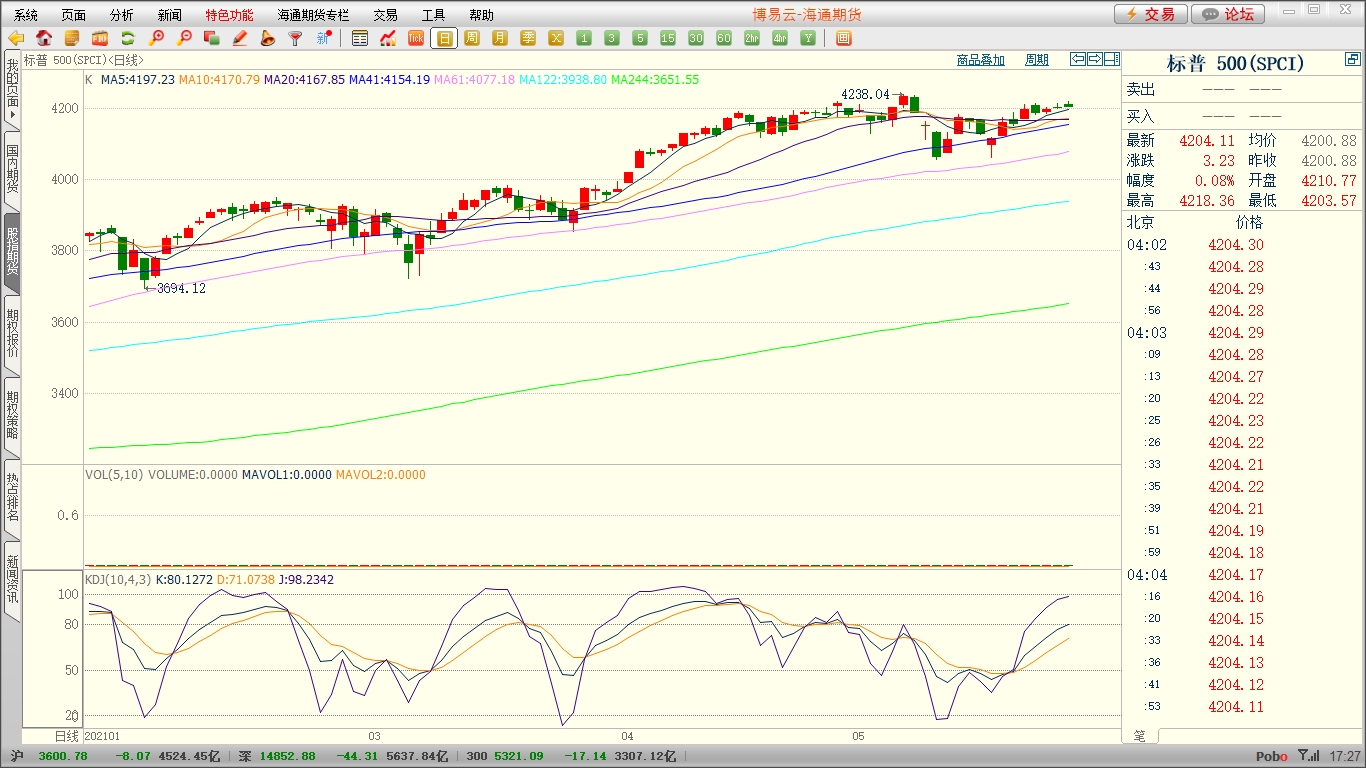Click previous contract left-arrow icon
The height and width of the screenshot is (768, 1366).
[x=1077, y=59]
